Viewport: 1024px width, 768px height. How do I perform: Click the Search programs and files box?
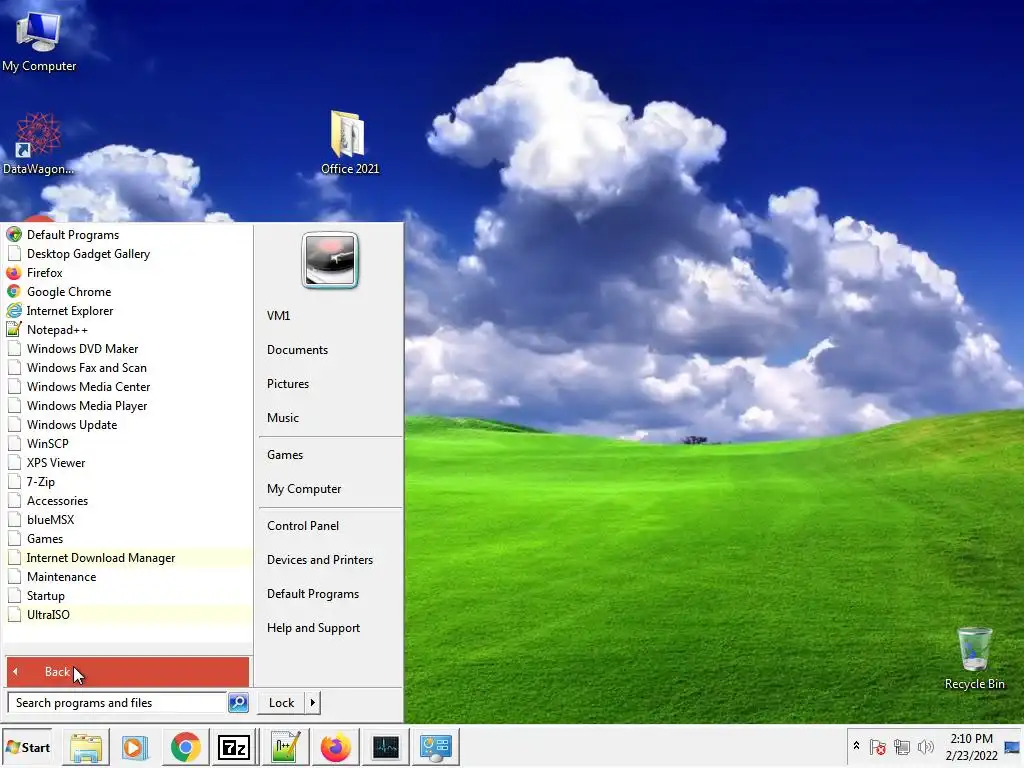click(118, 703)
